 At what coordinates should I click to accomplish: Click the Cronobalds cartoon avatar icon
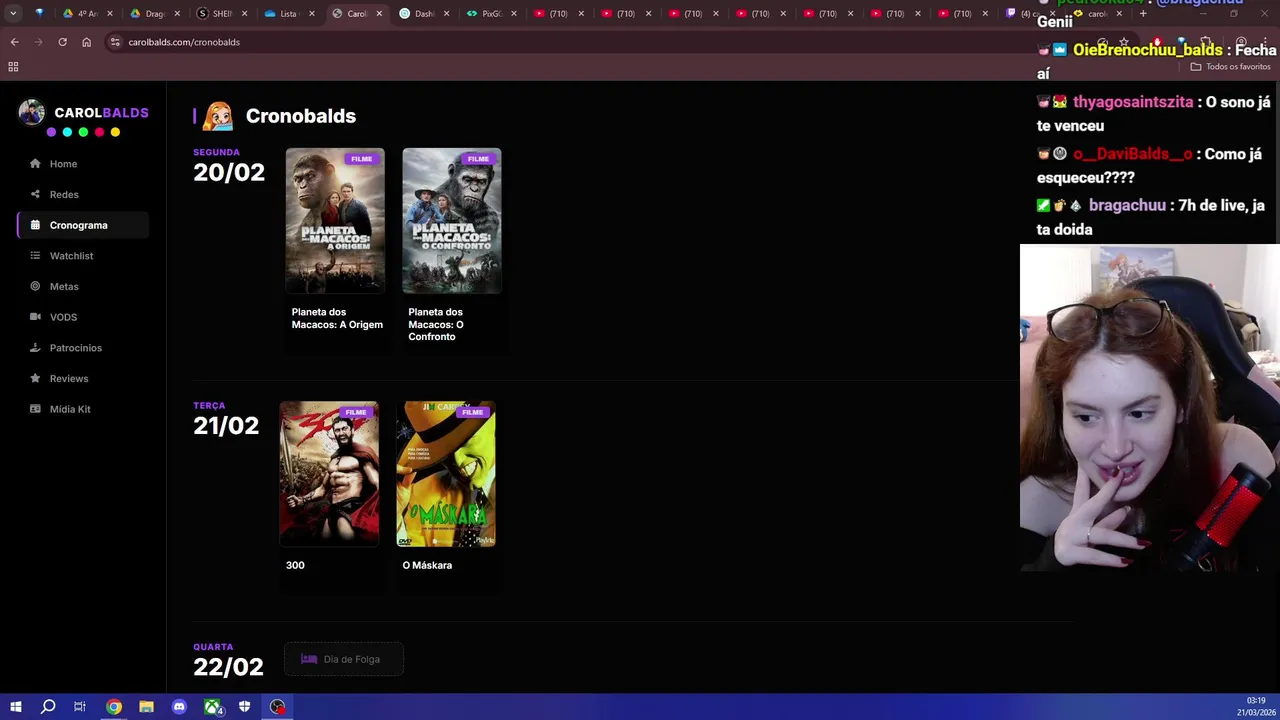(x=217, y=116)
